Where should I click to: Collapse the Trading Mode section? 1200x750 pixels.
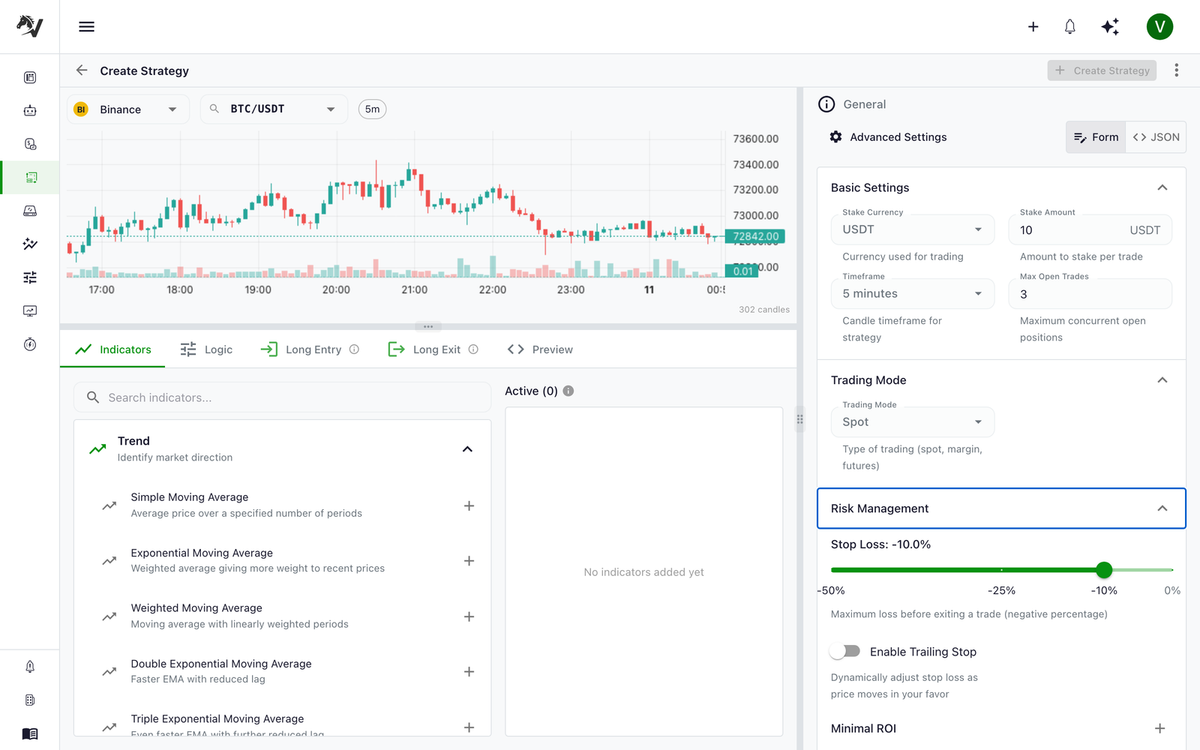coord(1162,380)
